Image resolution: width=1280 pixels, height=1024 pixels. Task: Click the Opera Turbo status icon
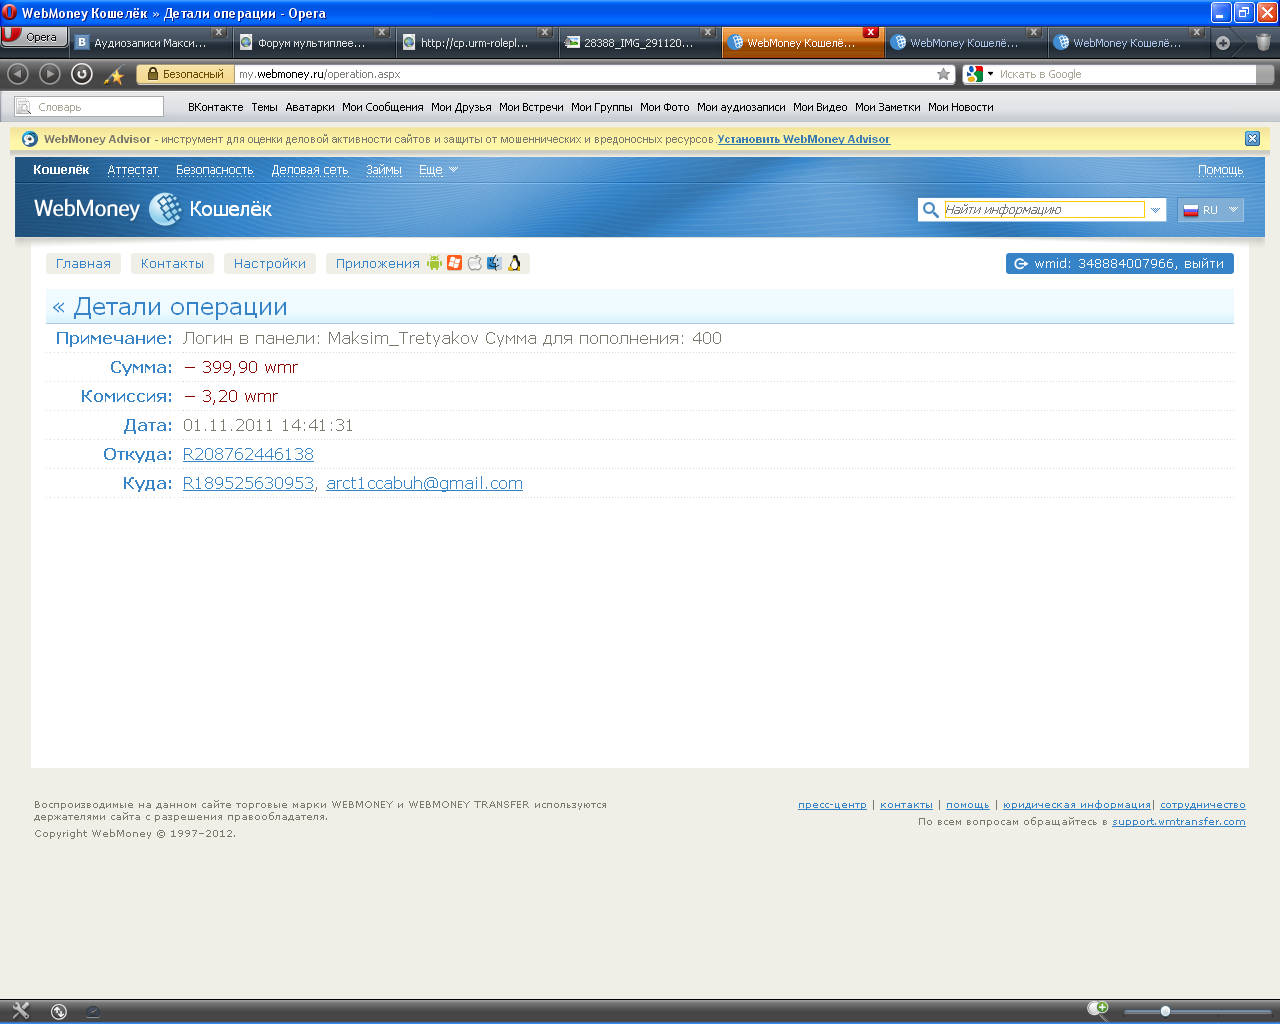pyautogui.click(x=92, y=1011)
